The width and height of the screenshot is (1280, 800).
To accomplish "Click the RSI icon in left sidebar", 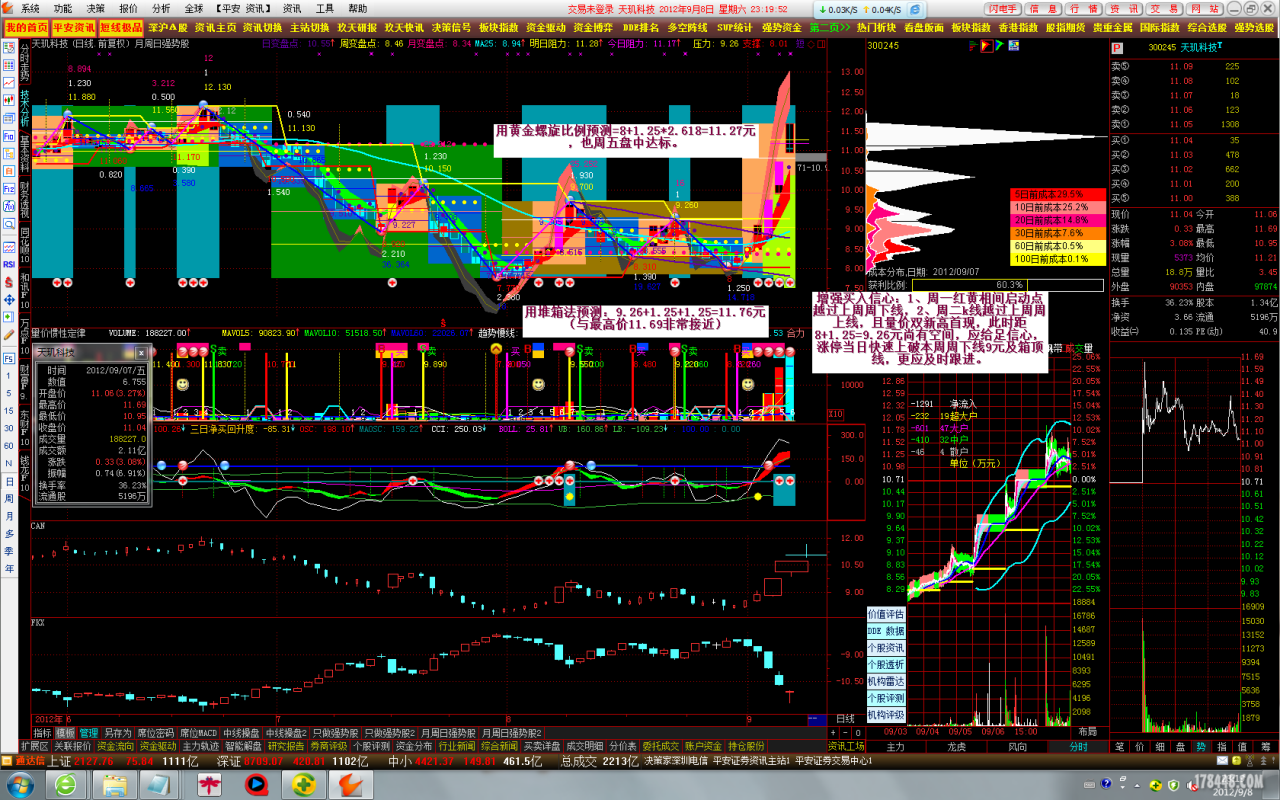I will (x=8, y=264).
